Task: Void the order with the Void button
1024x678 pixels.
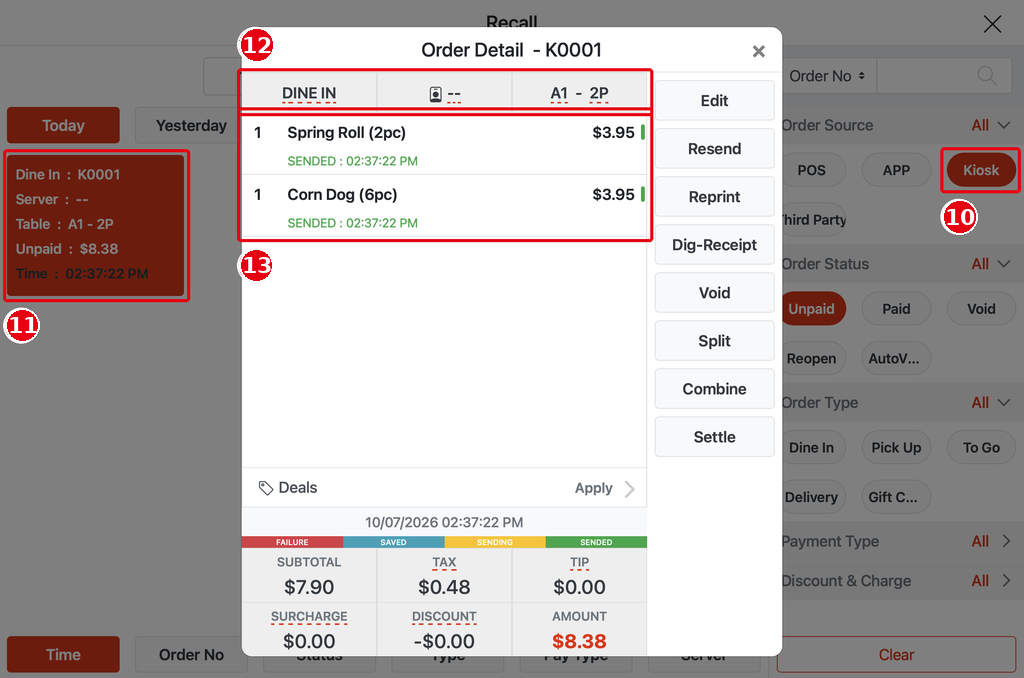Action: [714, 293]
